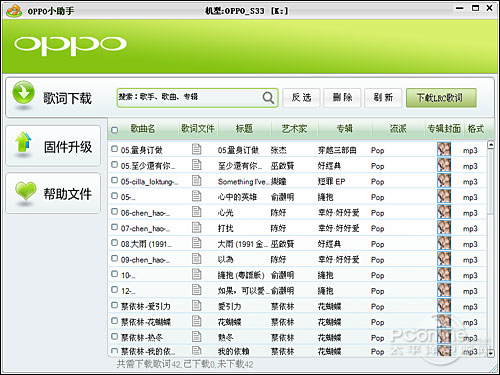This screenshot has height=375, width=500.
Task: Click lyrics file icon for 05-cilla_loktung
Action: pyautogui.click(x=197, y=180)
